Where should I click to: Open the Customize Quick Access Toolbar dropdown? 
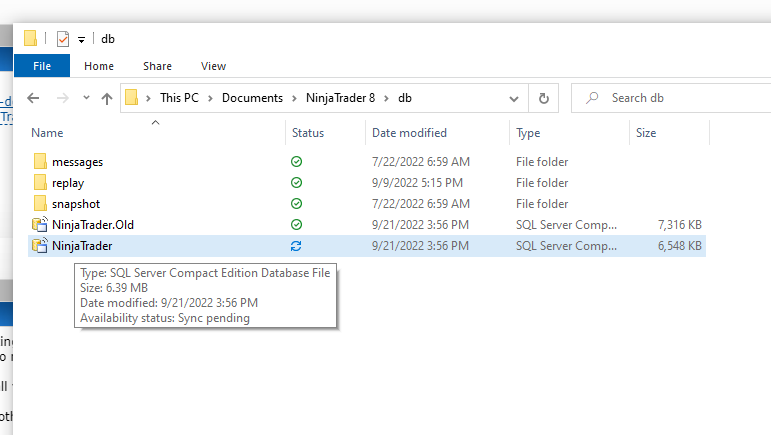(82, 40)
